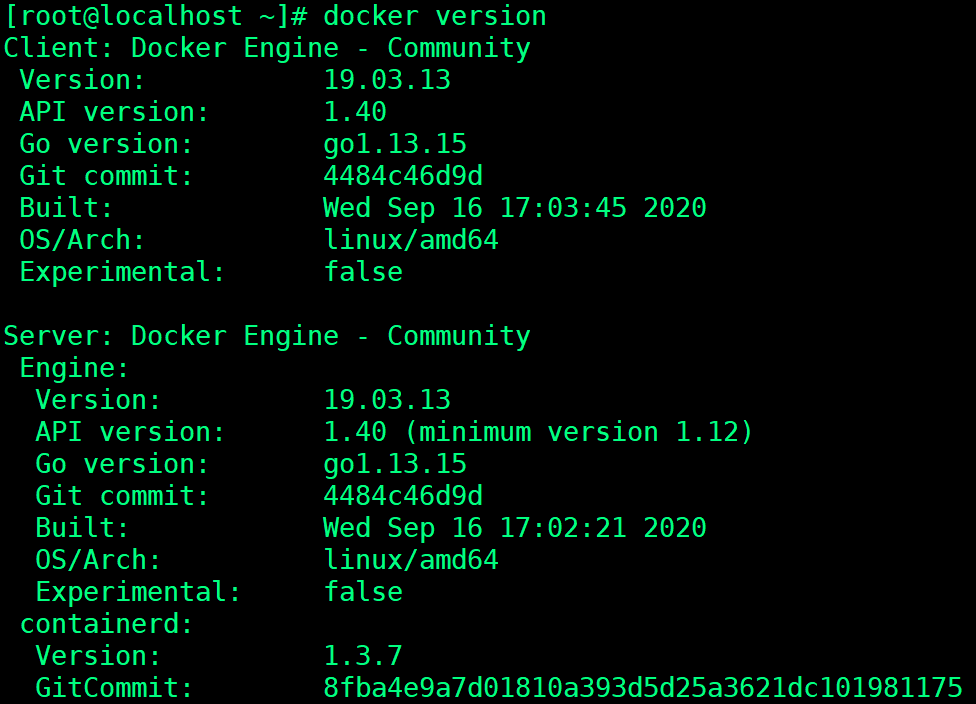Click the client Experimental false value
Screen dimensions: 976x704
[363, 272]
